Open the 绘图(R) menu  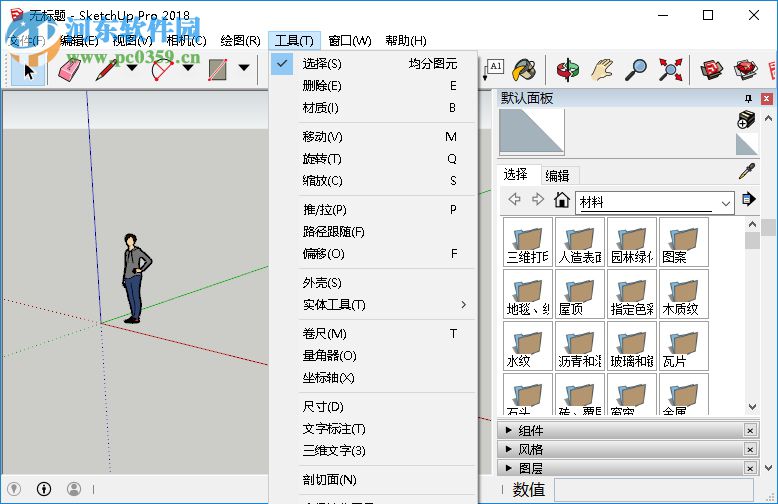coord(240,41)
